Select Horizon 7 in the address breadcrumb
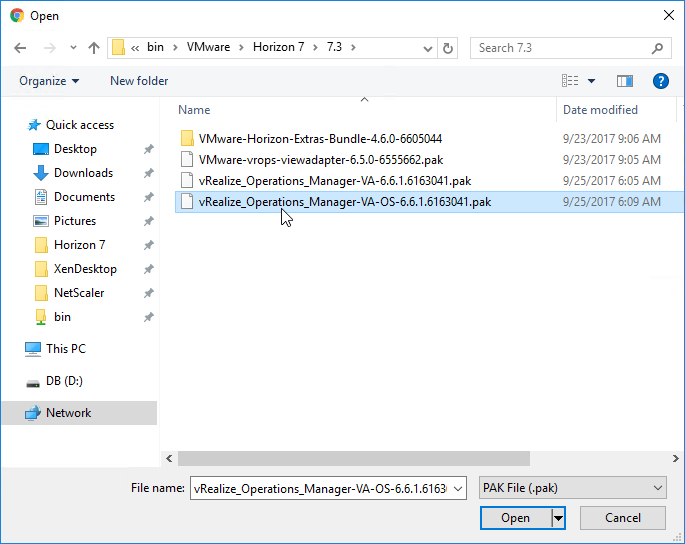Screen dimensions: 685x544 point(278,47)
